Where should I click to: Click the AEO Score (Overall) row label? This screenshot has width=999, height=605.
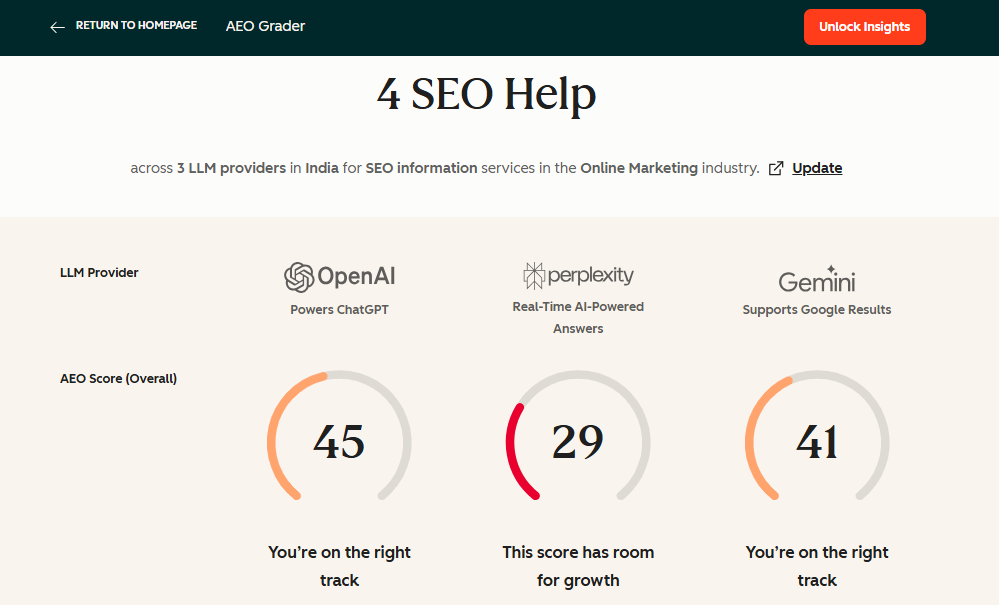tap(118, 378)
